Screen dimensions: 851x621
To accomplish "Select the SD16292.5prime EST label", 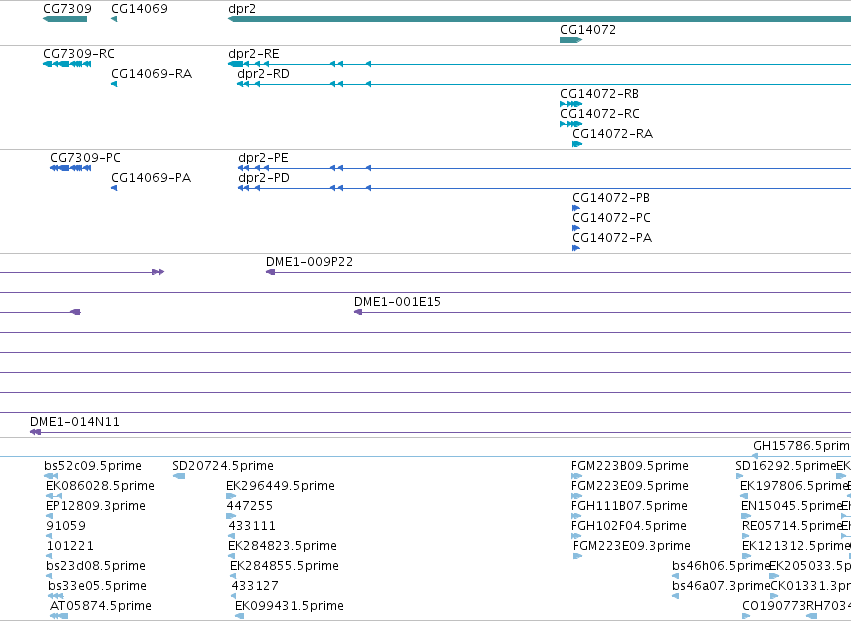I will [x=785, y=466].
